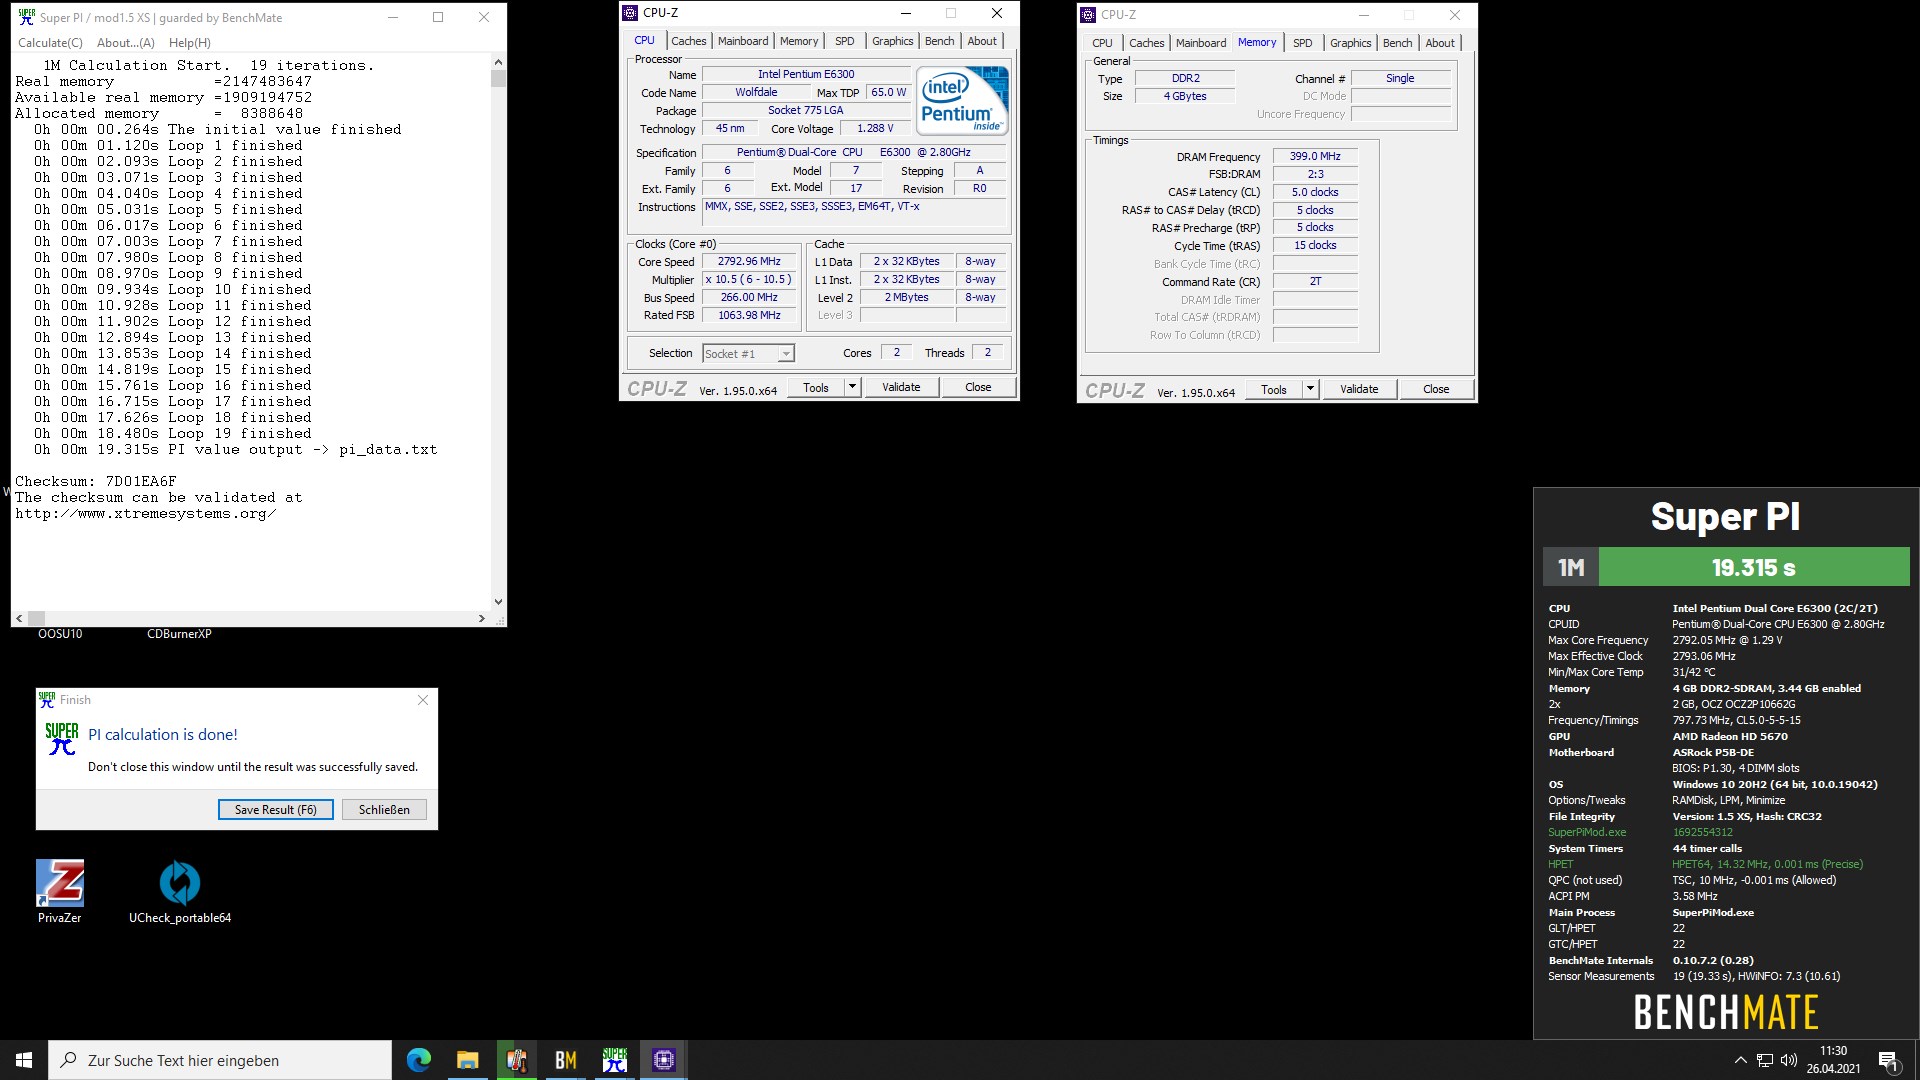Open File Explorer from taskbar
This screenshot has width=1920, height=1080.
467,1060
